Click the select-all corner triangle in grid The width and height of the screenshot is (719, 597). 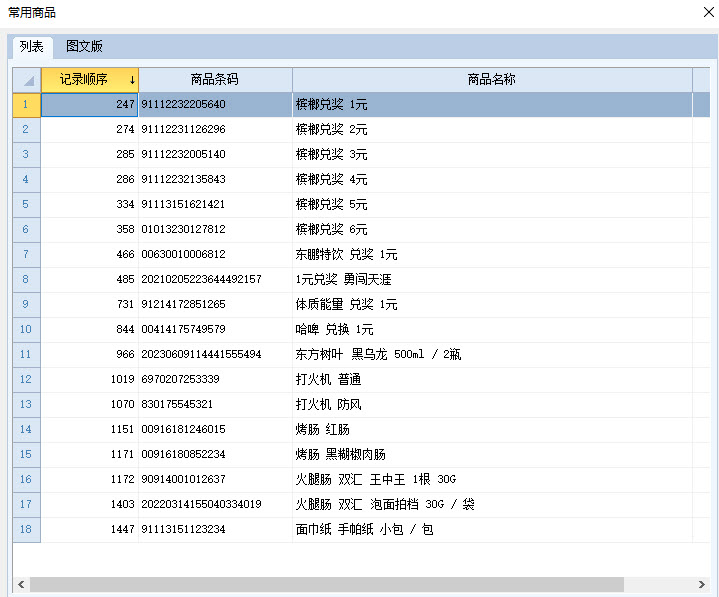click(26, 80)
